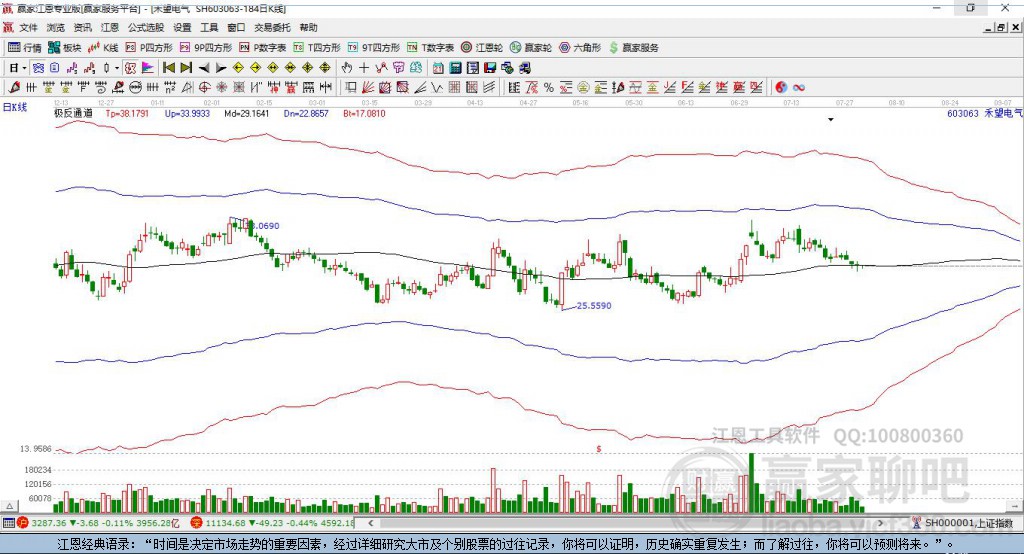The height and width of the screenshot is (554, 1024).
Task: Switch to the K线 chart view
Action: click(x=104, y=48)
